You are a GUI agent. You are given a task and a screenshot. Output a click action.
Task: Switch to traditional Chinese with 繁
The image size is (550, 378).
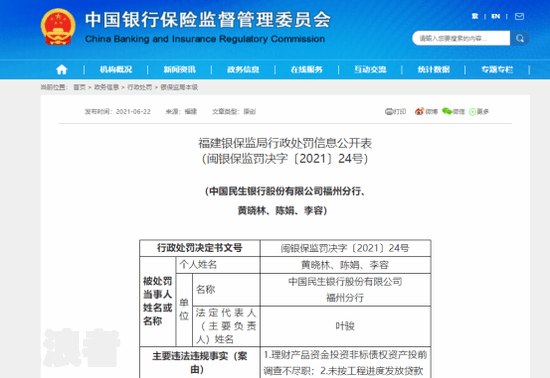pos(475,16)
